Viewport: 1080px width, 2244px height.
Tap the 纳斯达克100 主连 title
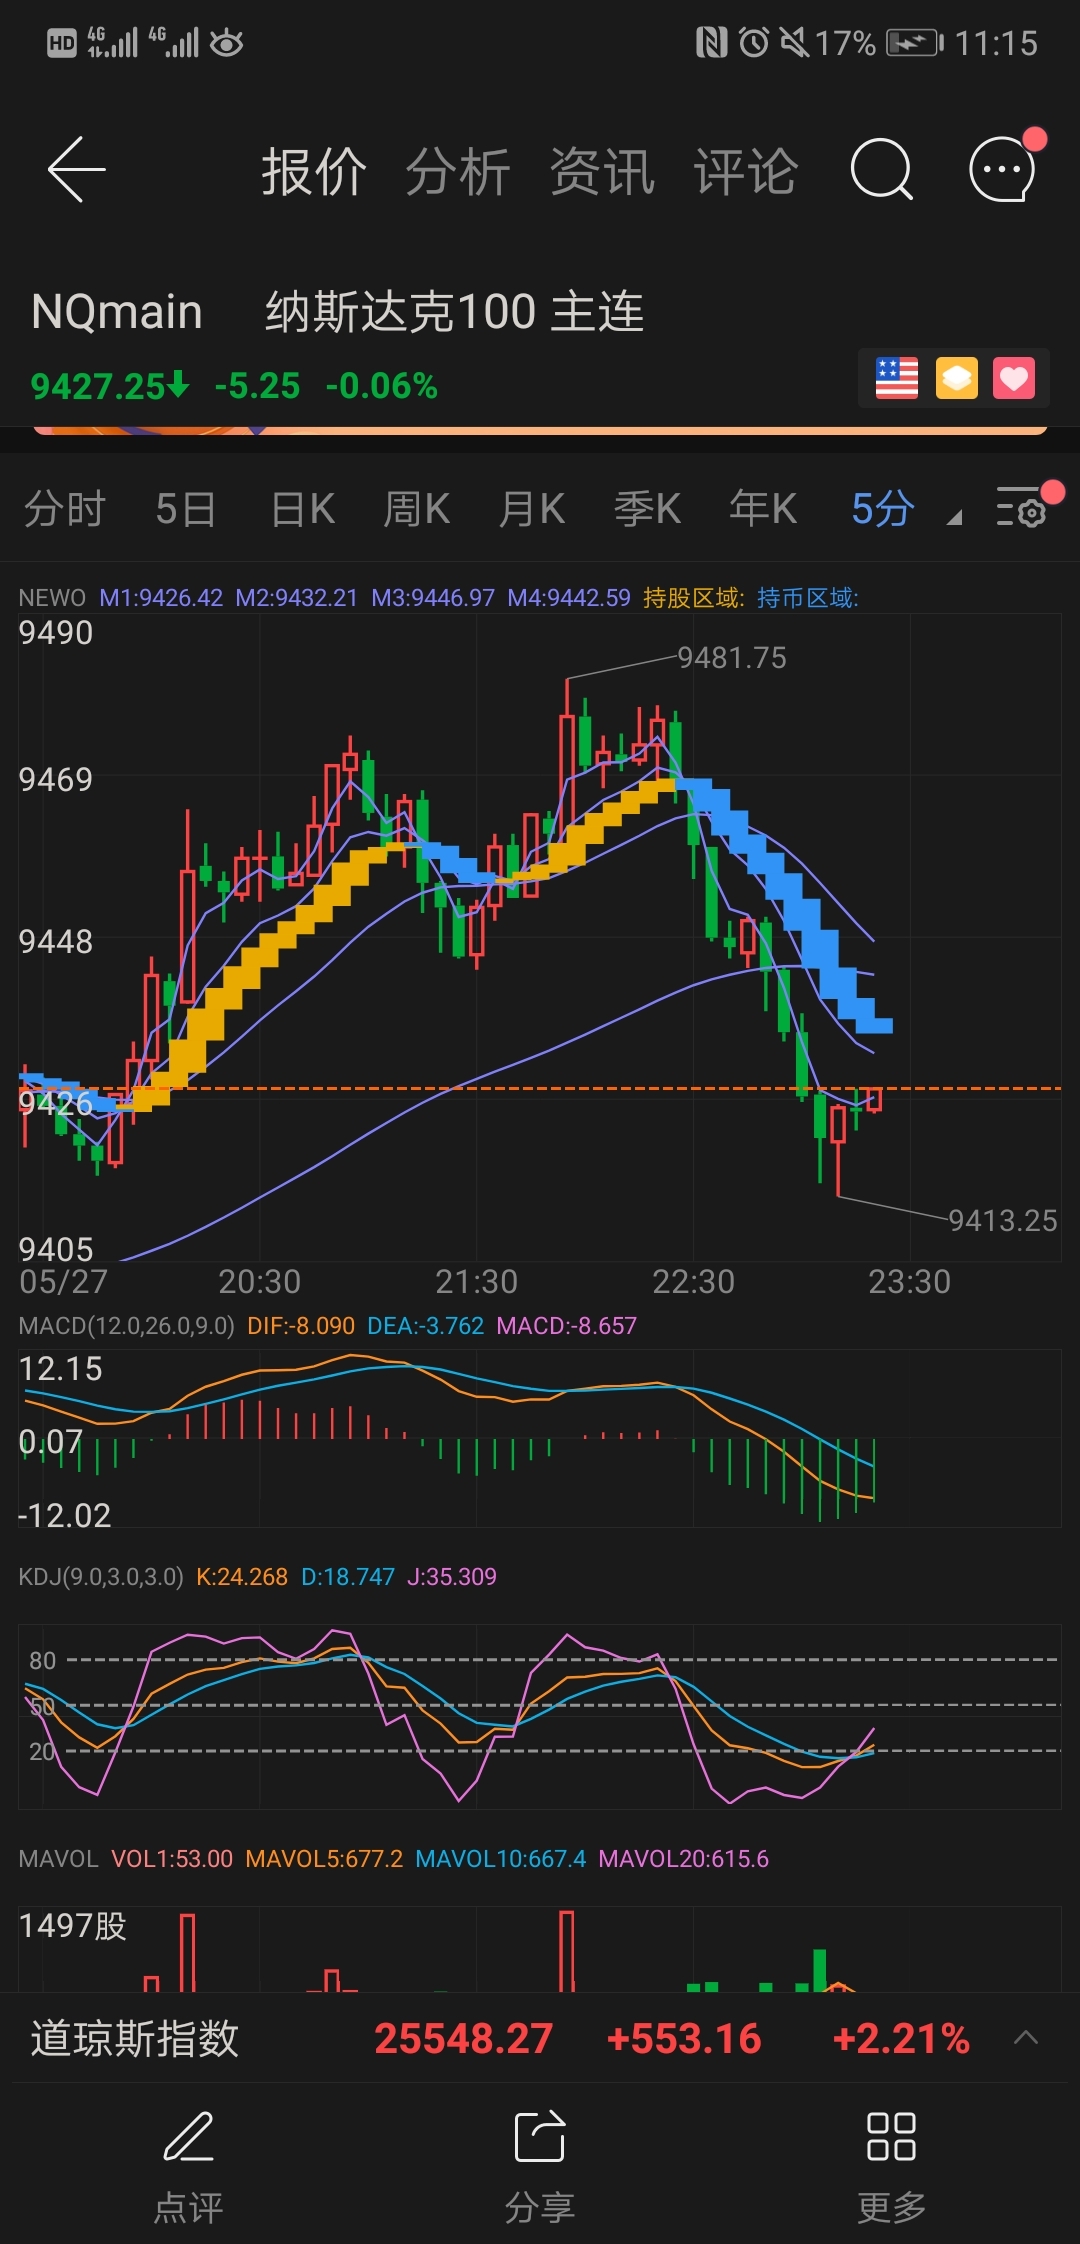pos(455,312)
